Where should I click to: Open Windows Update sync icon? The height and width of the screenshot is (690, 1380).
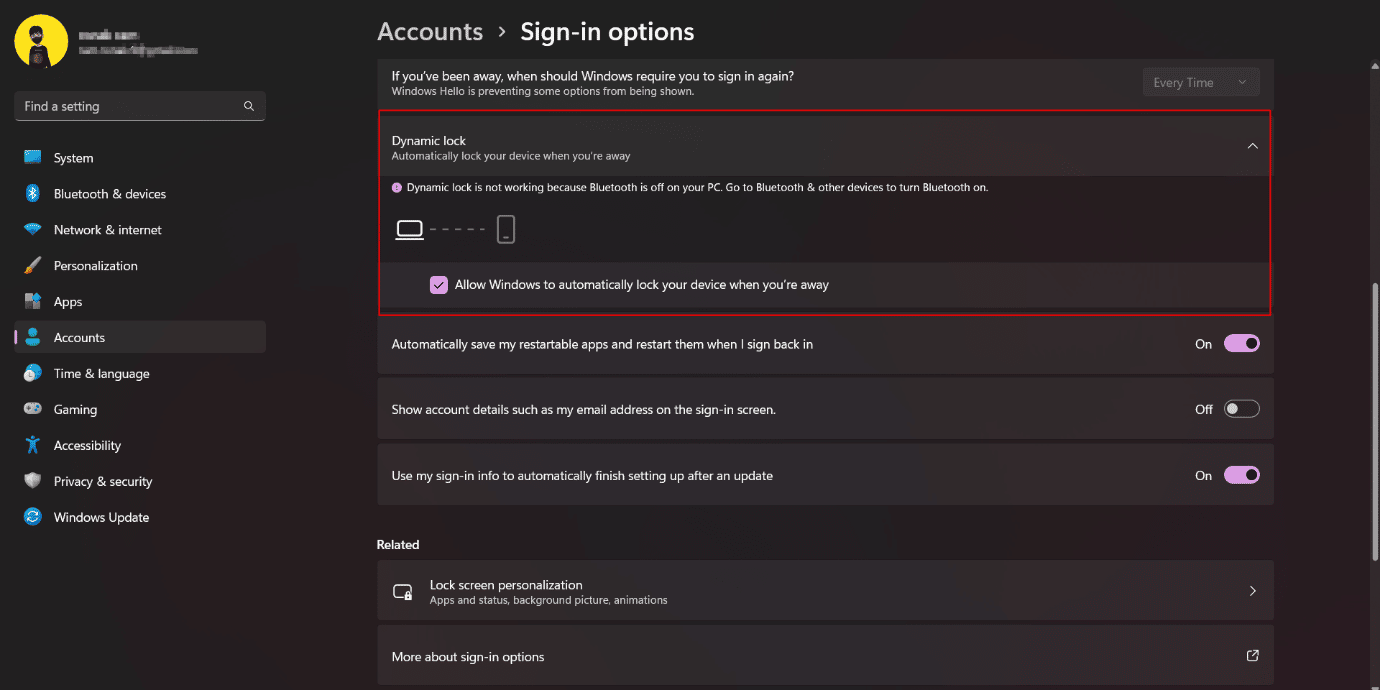pyautogui.click(x=33, y=518)
